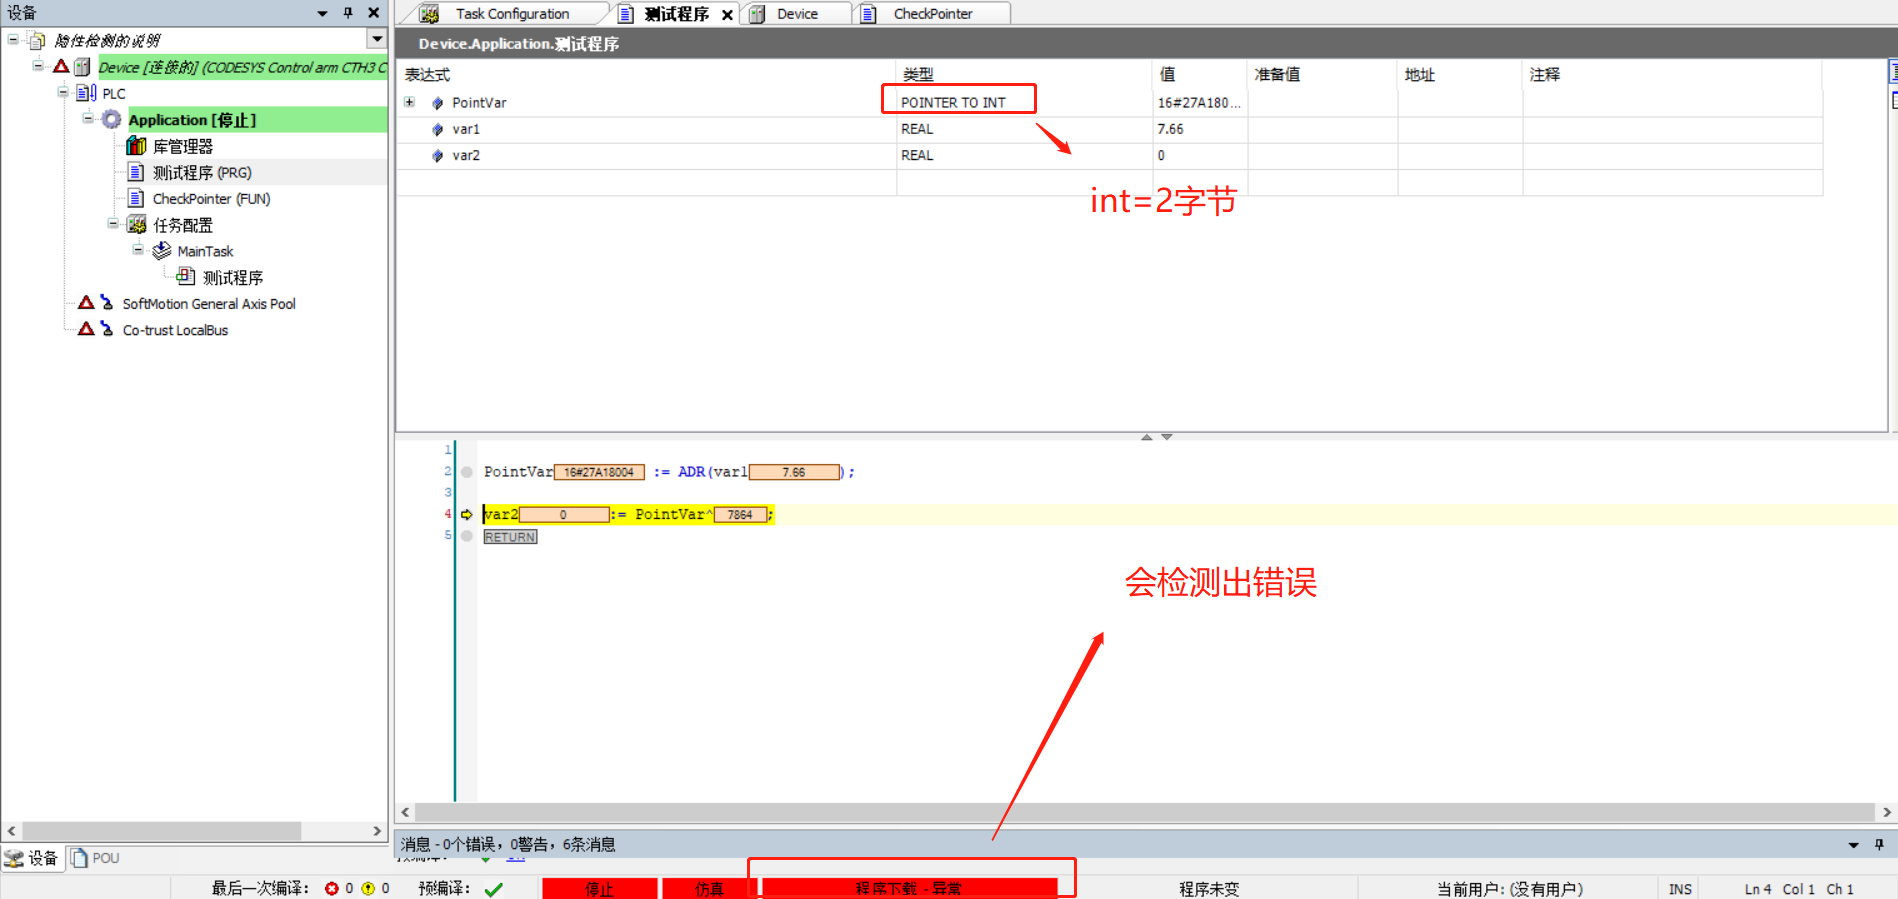Click the current execution arrow on line 4
The image size is (1898, 899).
click(466, 514)
